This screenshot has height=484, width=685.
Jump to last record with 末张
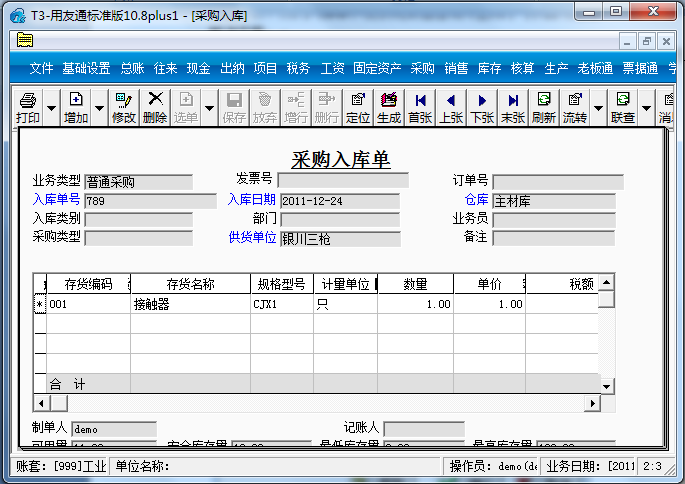pyautogui.click(x=513, y=108)
